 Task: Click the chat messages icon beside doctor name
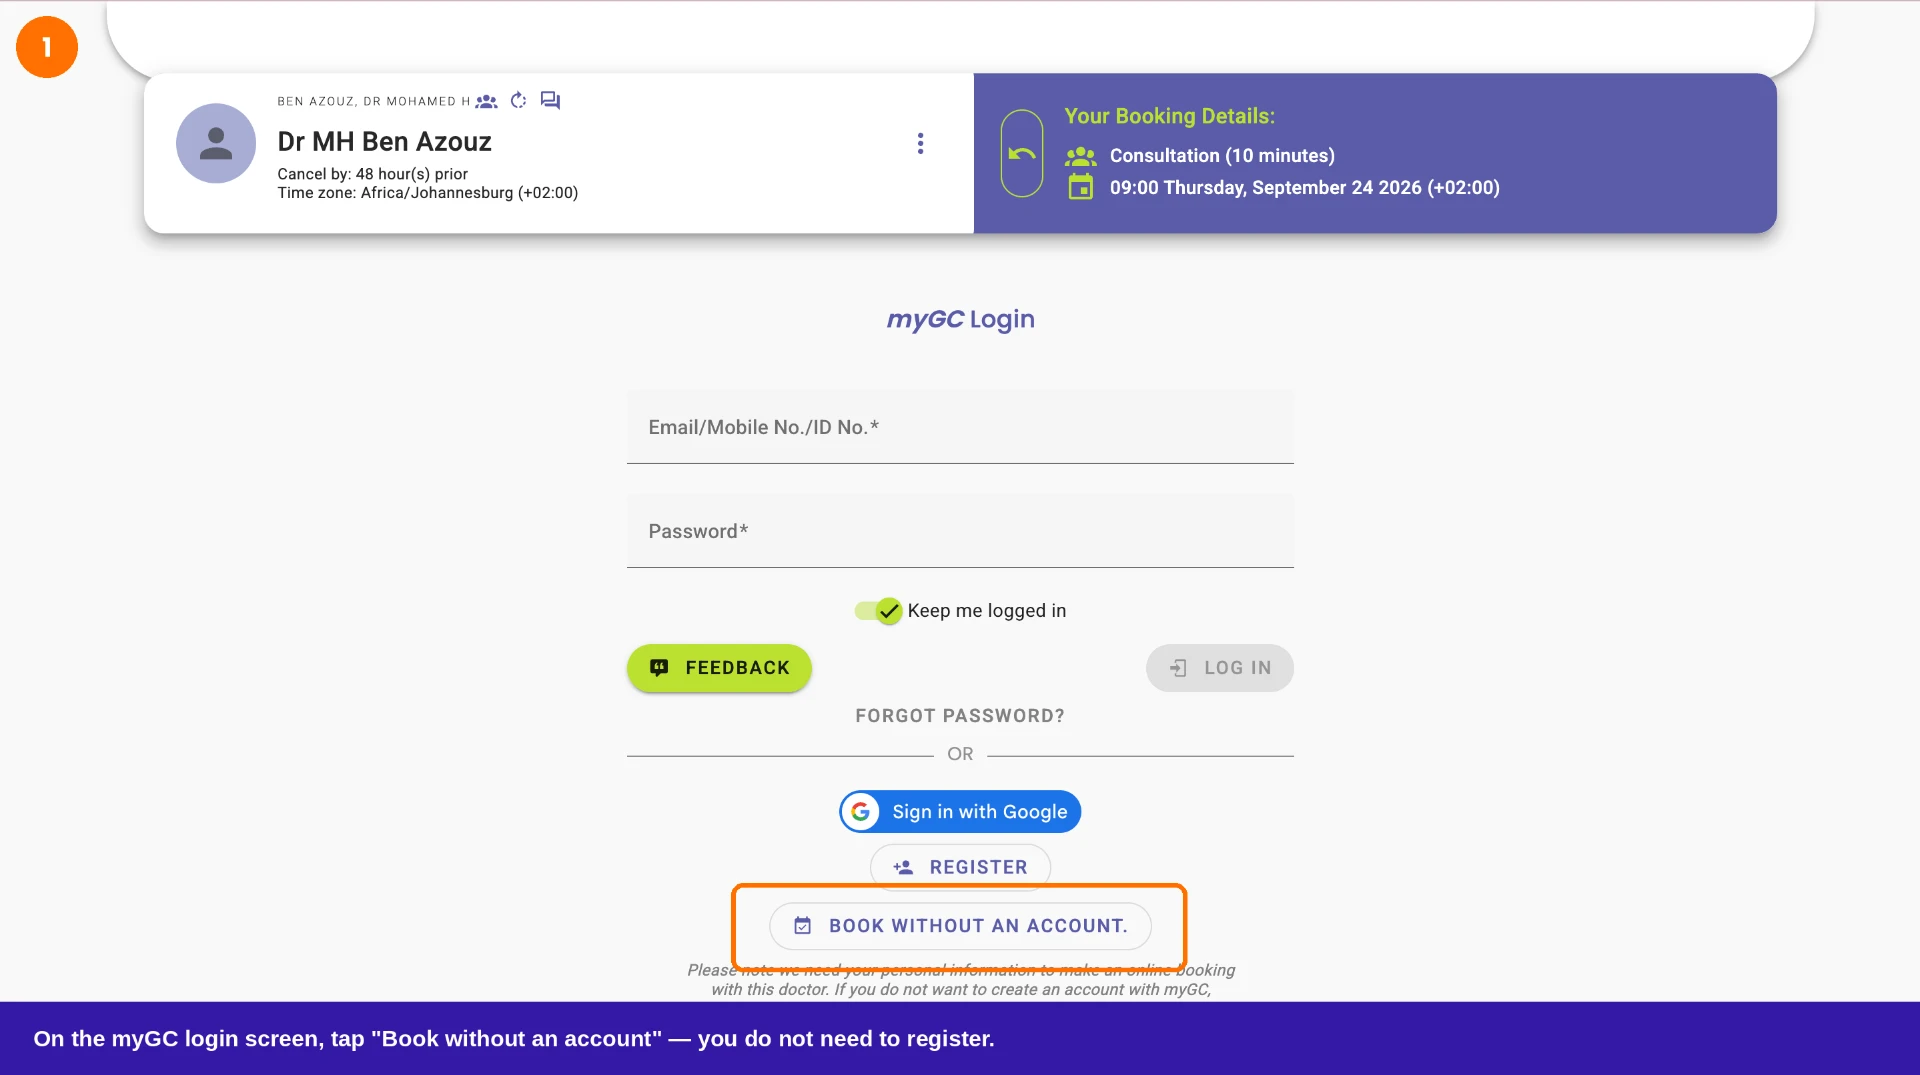550,100
